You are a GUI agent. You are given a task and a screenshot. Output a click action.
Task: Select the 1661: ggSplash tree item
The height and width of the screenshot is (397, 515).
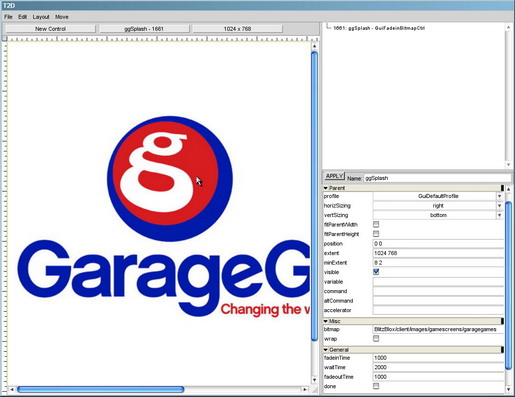click(x=379, y=28)
